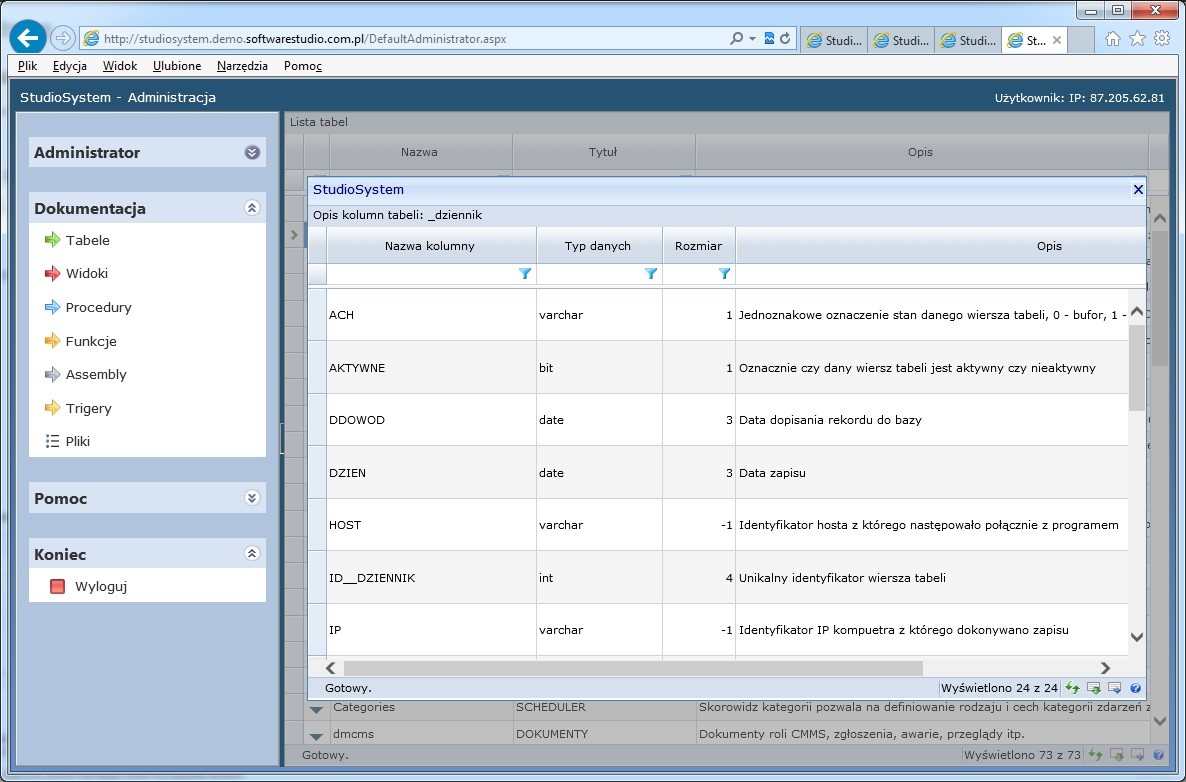This screenshot has height=782, width=1186.
Task: Open the Ulubione menu
Action: coord(177,66)
